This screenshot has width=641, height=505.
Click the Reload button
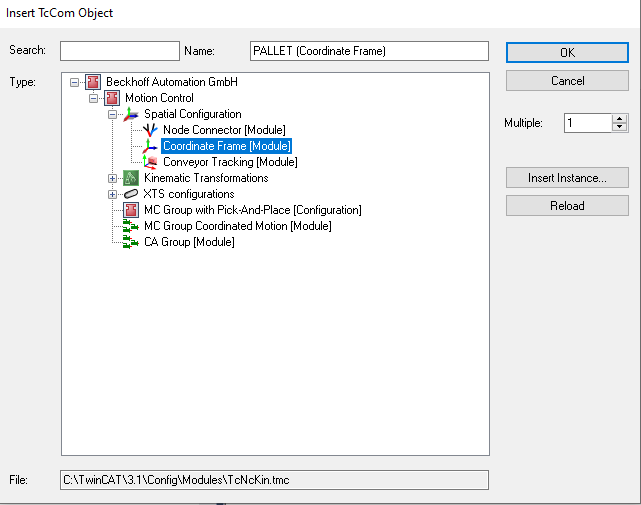click(x=567, y=205)
